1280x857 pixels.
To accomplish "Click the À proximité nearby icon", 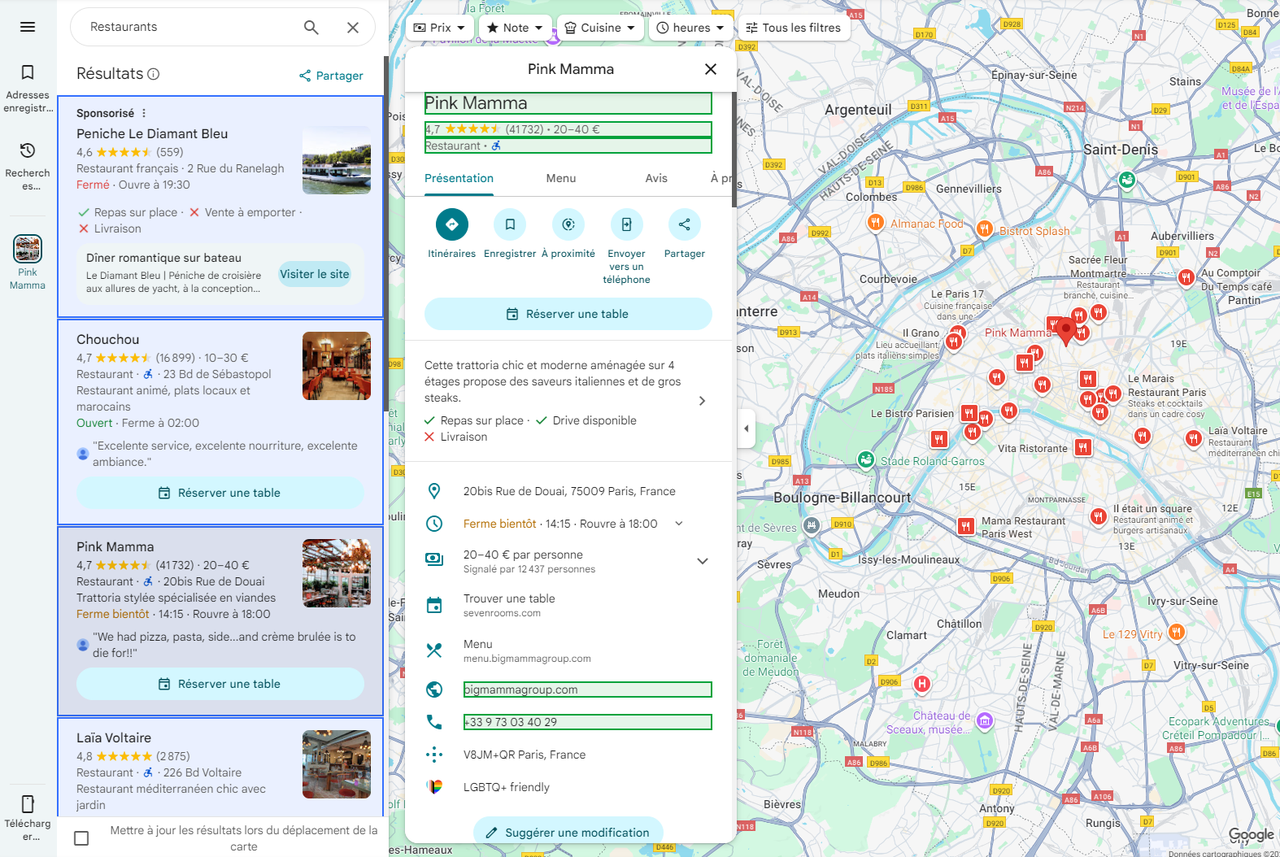I will (568, 225).
